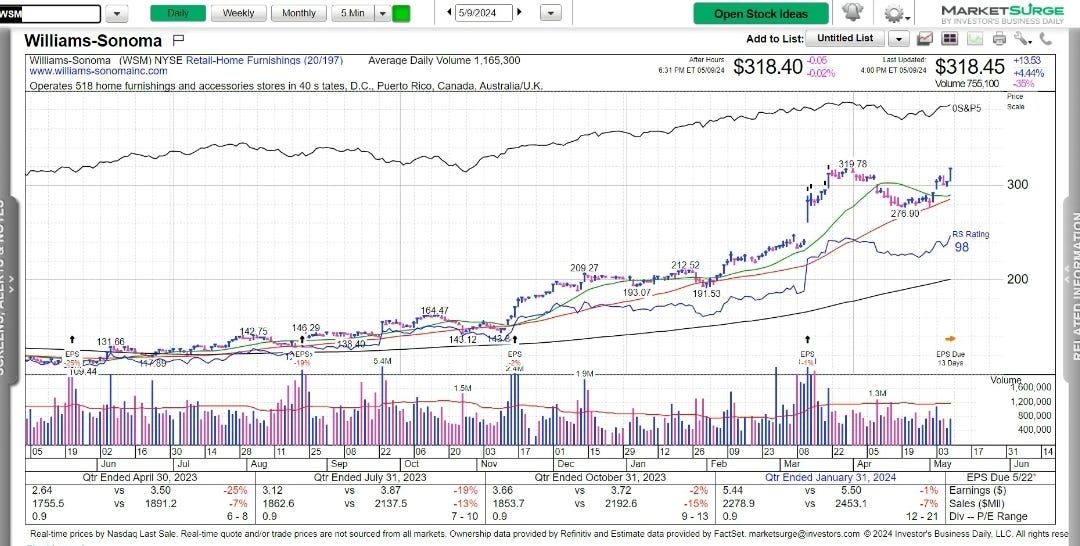The width and height of the screenshot is (1080, 546).
Task: Click the 209.27 price label
Action: pyautogui.click(x=584, y=268)
